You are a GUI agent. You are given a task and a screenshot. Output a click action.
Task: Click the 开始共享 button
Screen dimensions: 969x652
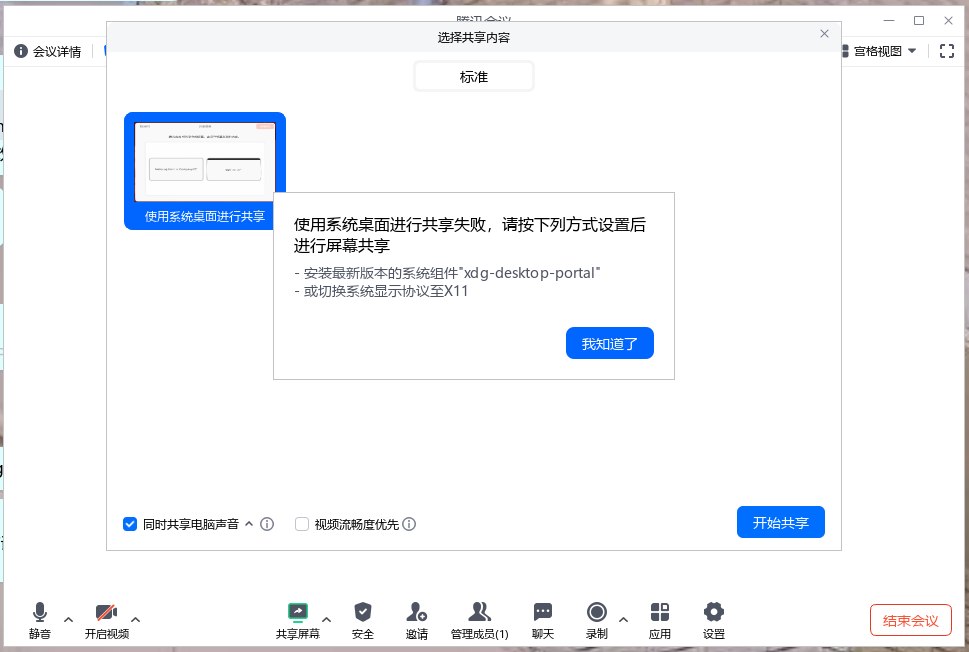click(x=780, y=522)
